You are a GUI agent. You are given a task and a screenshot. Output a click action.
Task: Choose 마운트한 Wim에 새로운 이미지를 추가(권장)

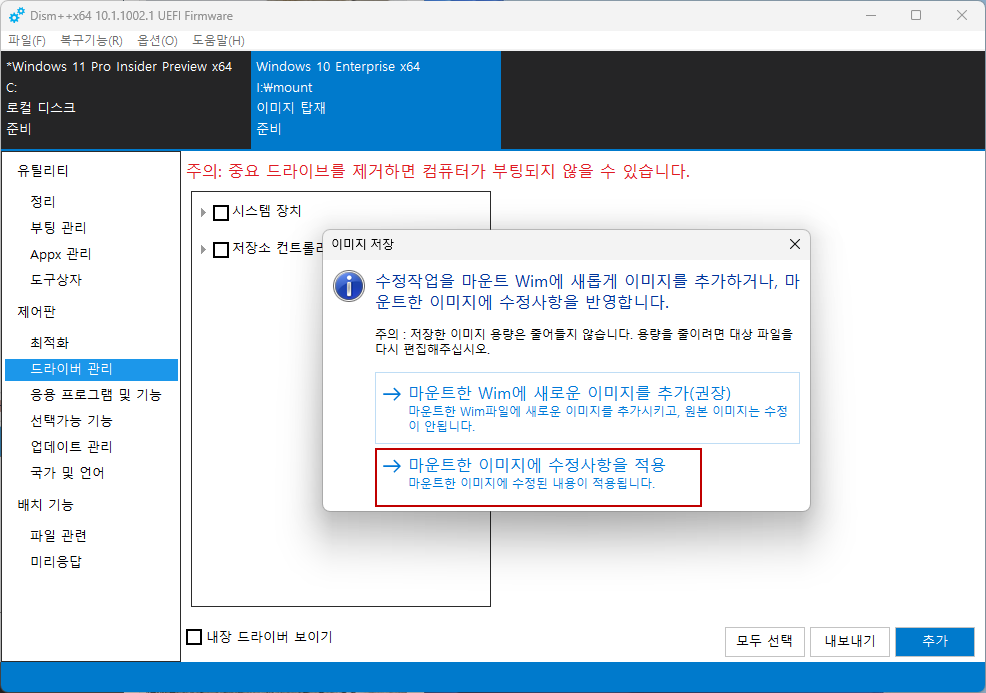tap(587, 408)
